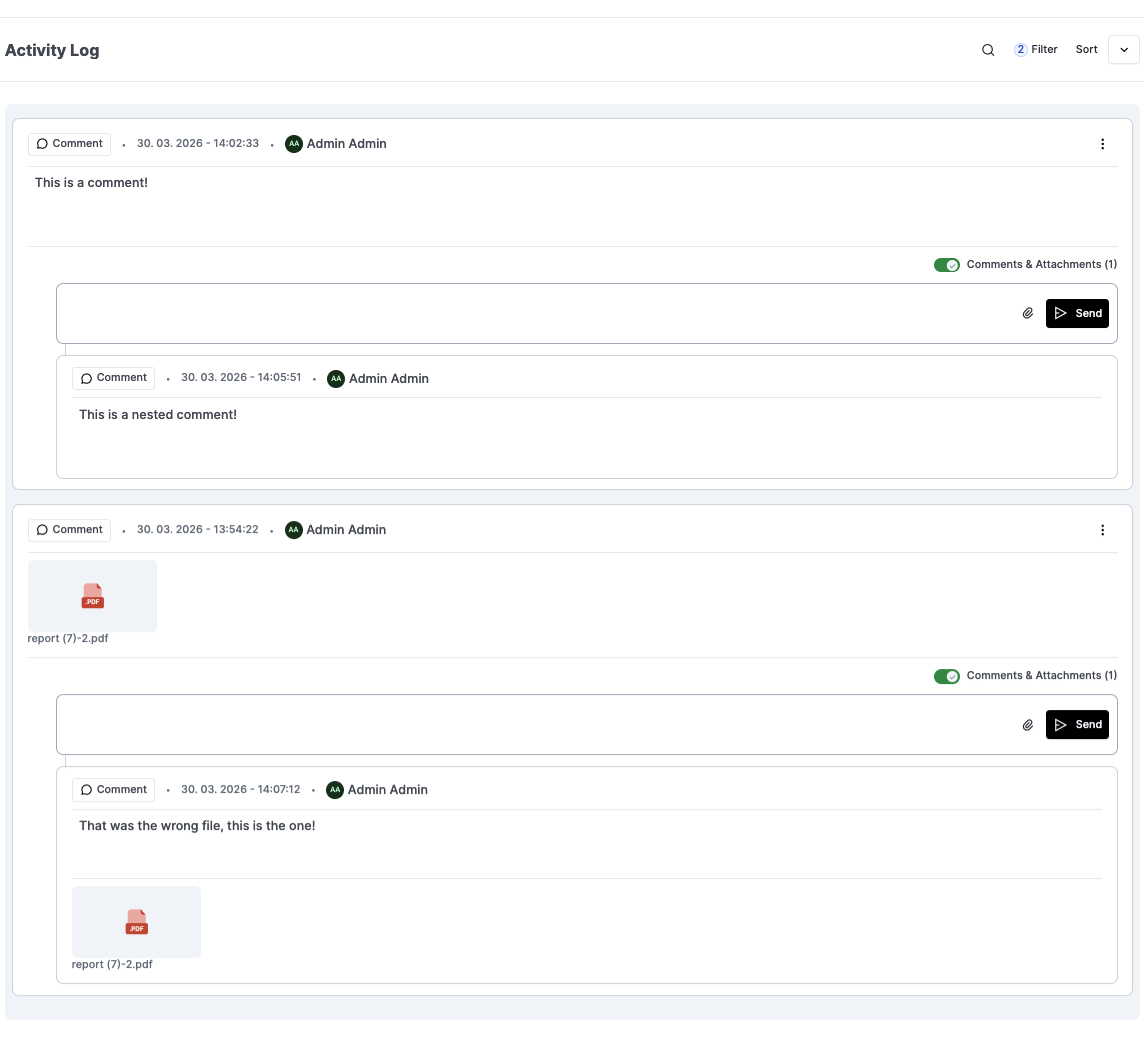Toggle Comments & Attachments switch on second comment

pos(946,676)
